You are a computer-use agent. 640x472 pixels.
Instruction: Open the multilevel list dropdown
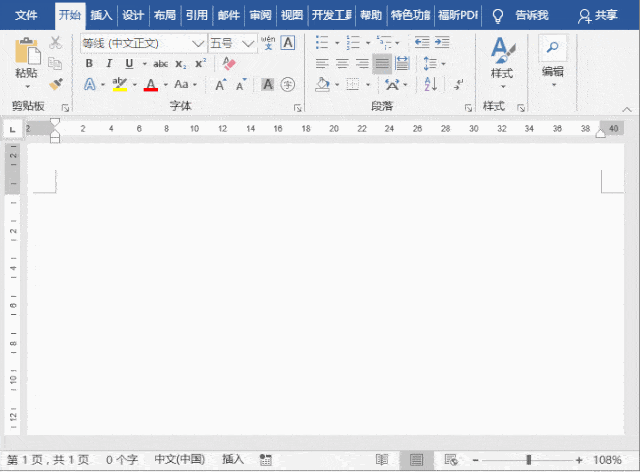(x=398, y=43)
